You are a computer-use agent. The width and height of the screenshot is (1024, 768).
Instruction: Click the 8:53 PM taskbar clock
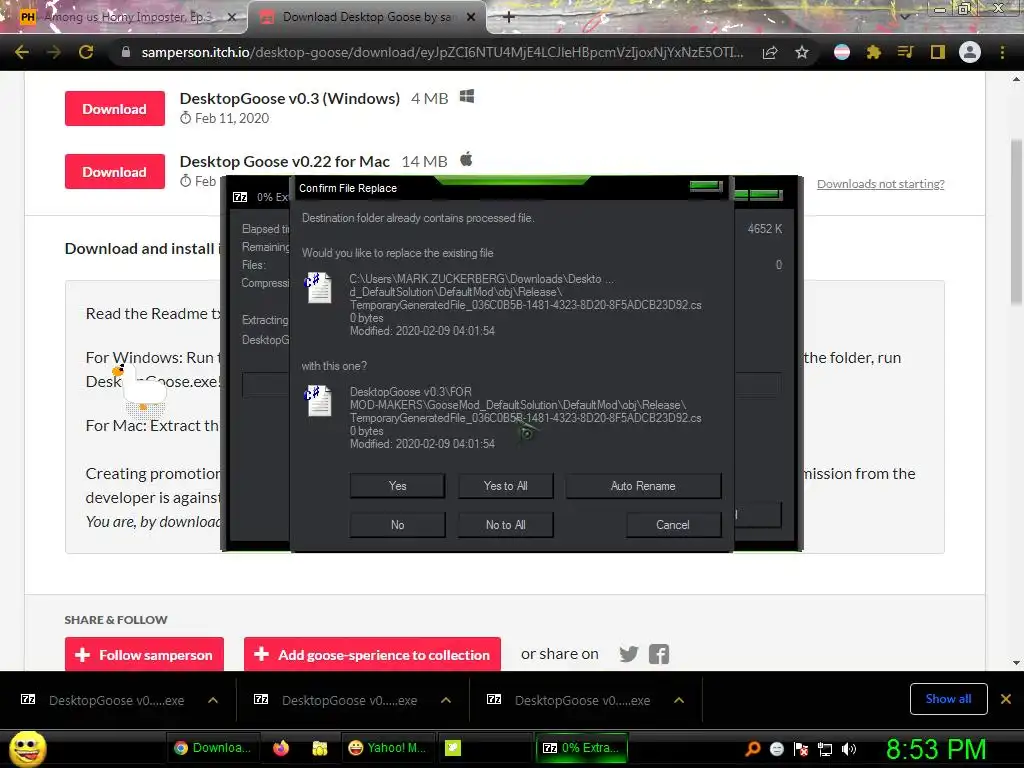click(x=935, y=749)
